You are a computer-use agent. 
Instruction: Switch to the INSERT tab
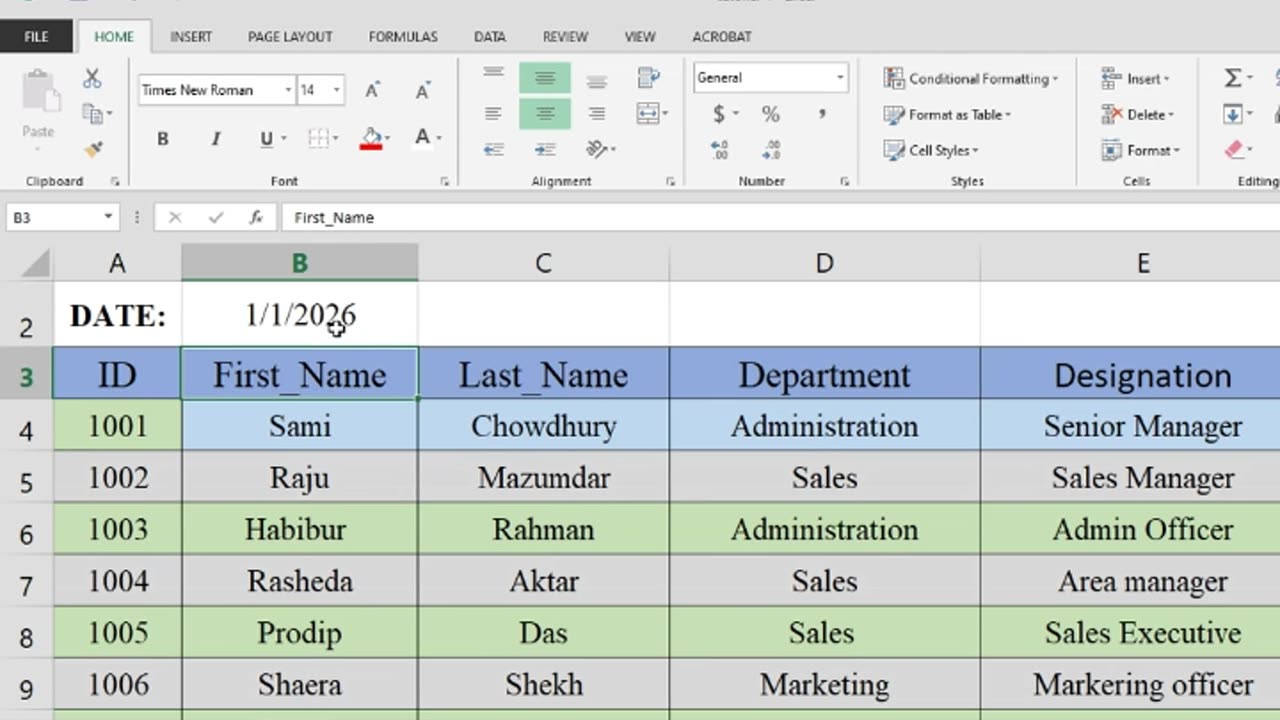pyautogui.click(x=191, y=36)
